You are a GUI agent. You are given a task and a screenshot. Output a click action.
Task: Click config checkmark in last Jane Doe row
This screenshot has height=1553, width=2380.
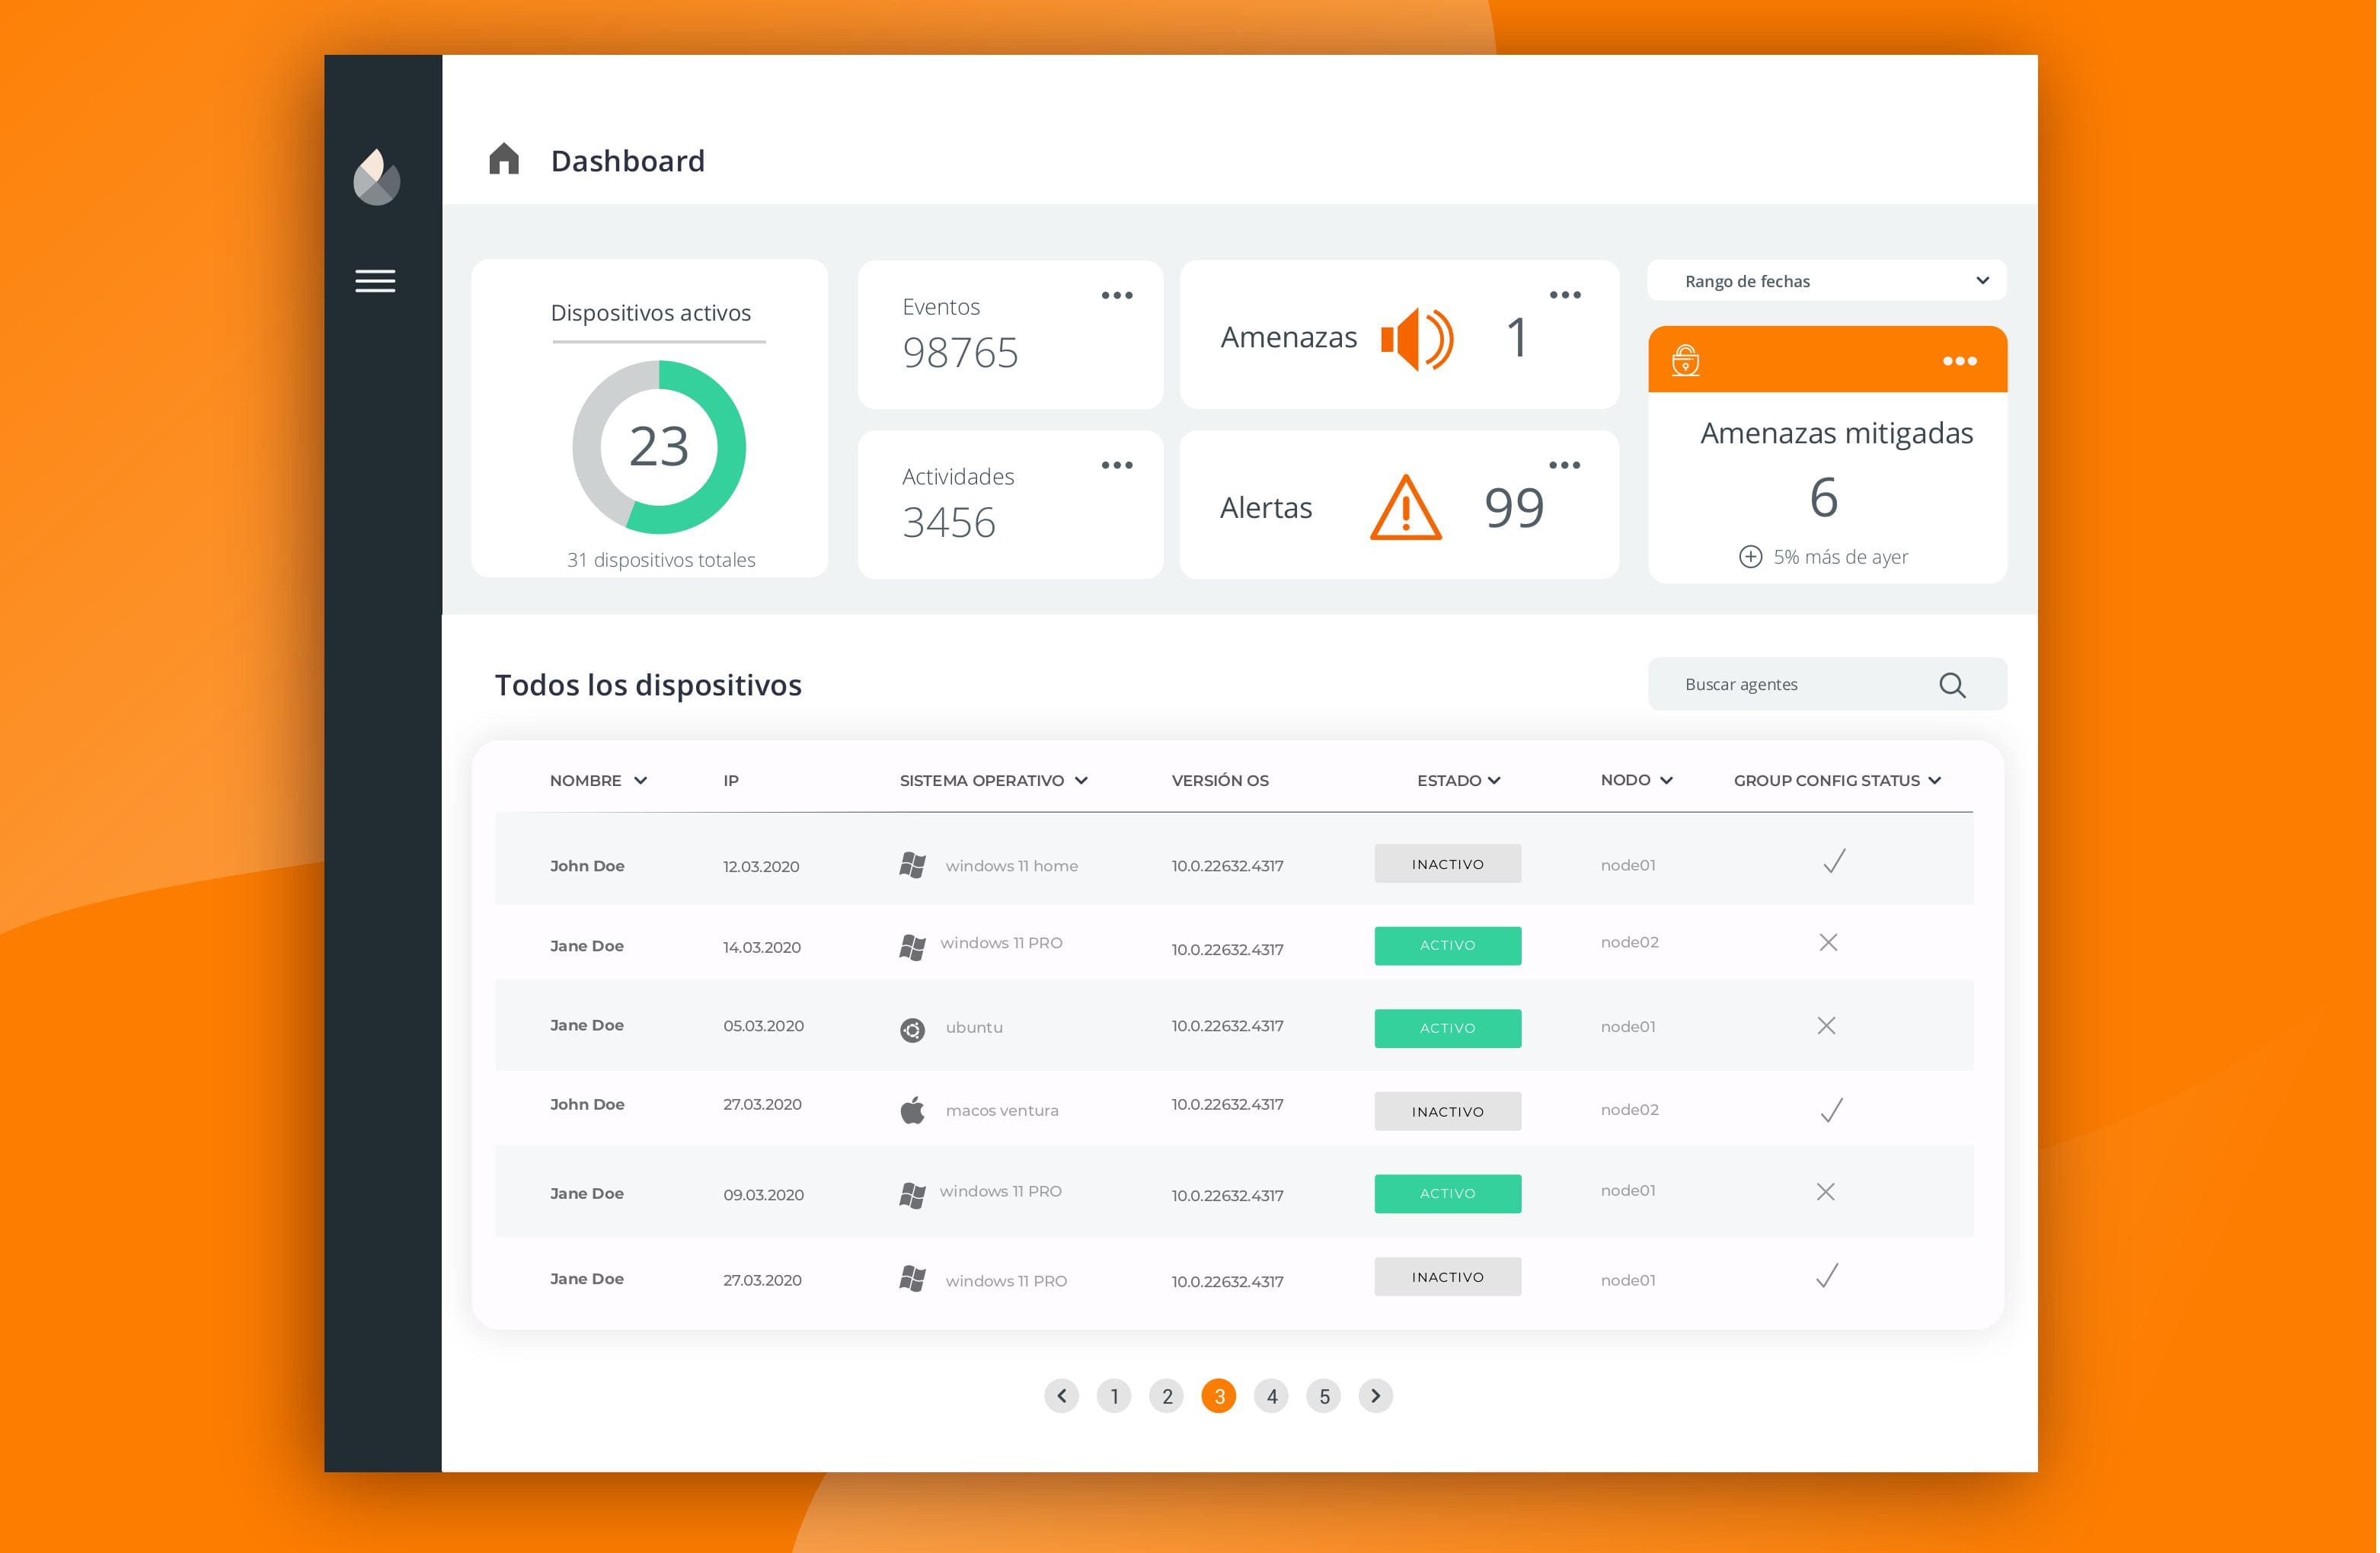[x=1828, y=1276]
